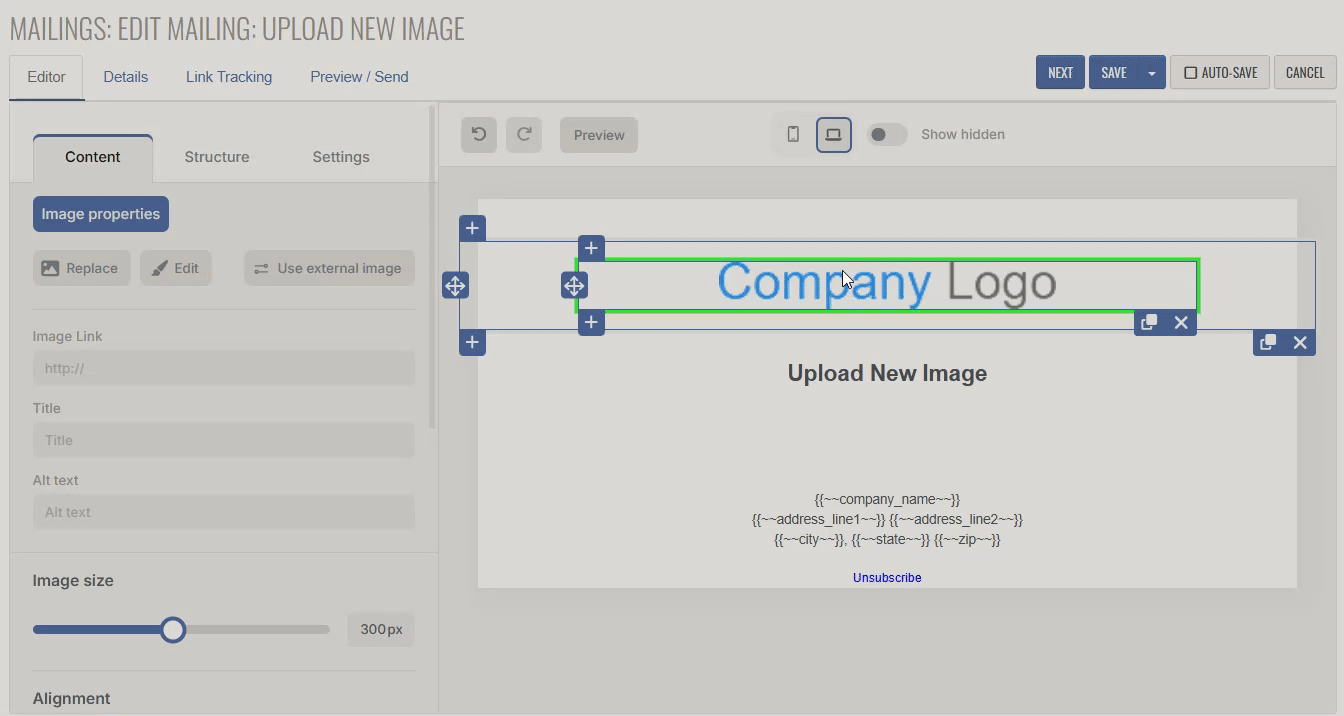1344x716 pixels.
Task: Delete the selected logo image block
Action: pos(1181,322)
